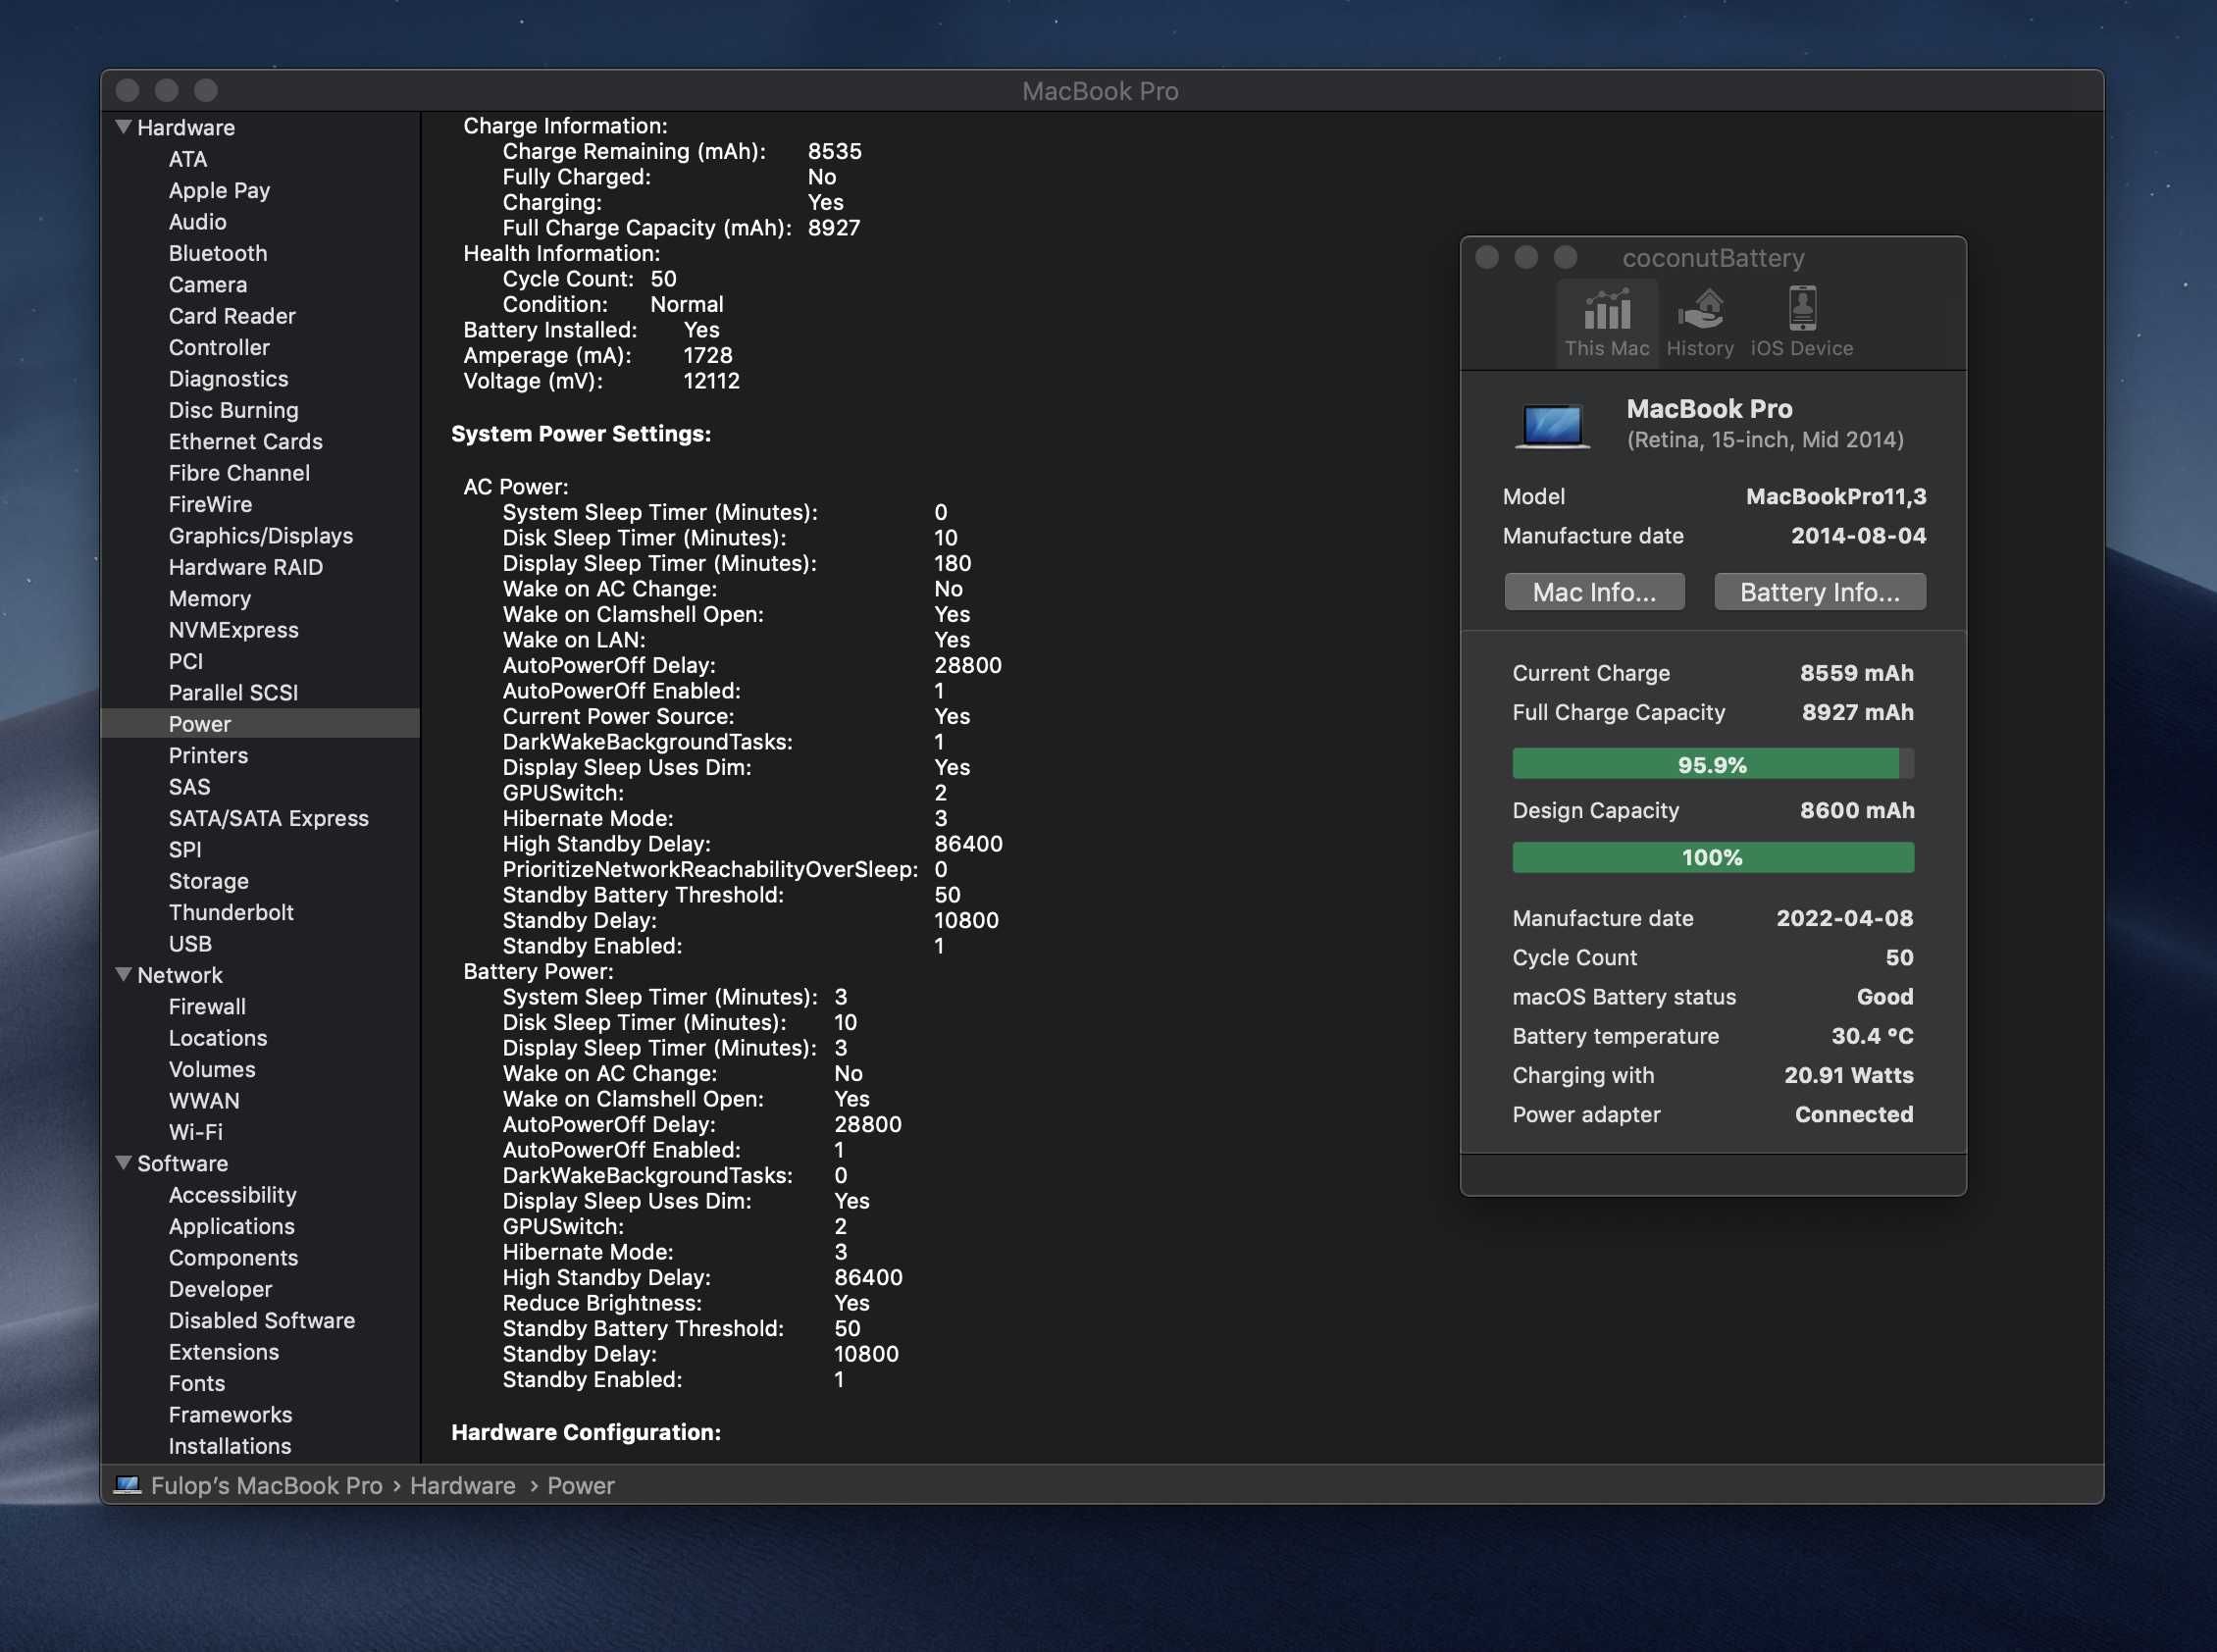Select Bluetooth in the sidebar

218,253
